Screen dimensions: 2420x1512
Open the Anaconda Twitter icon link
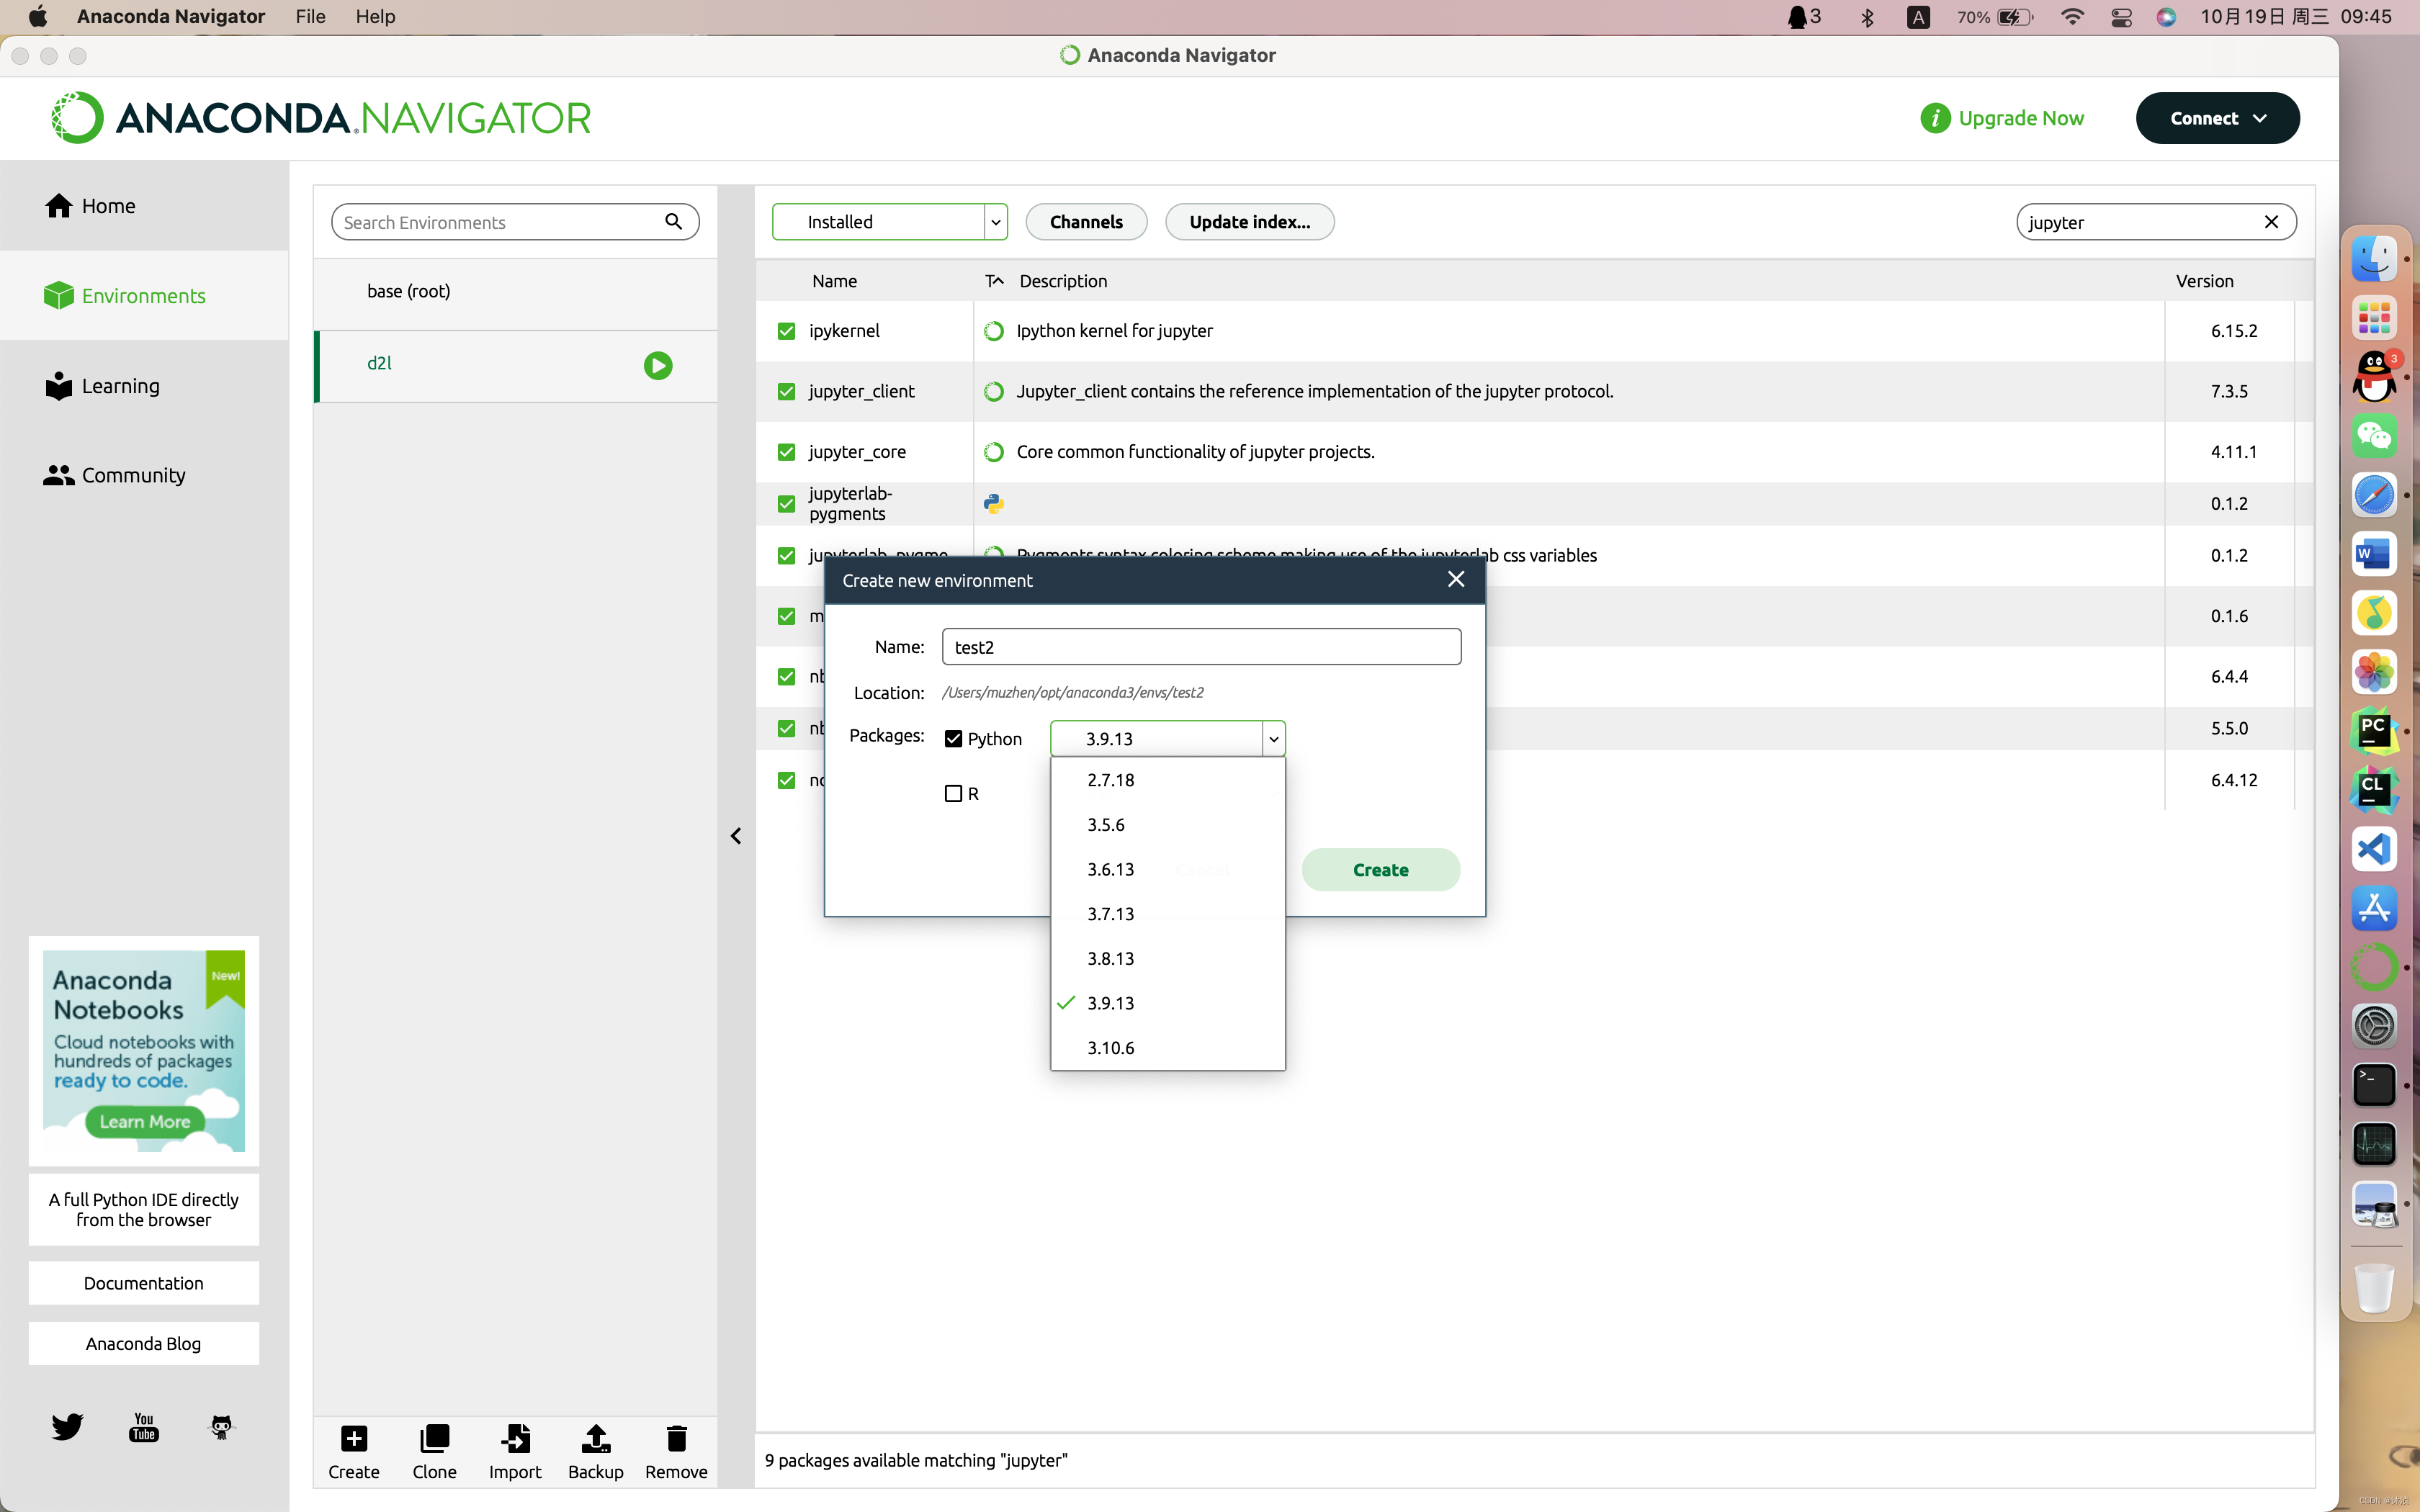click(x=67, y=1426)
